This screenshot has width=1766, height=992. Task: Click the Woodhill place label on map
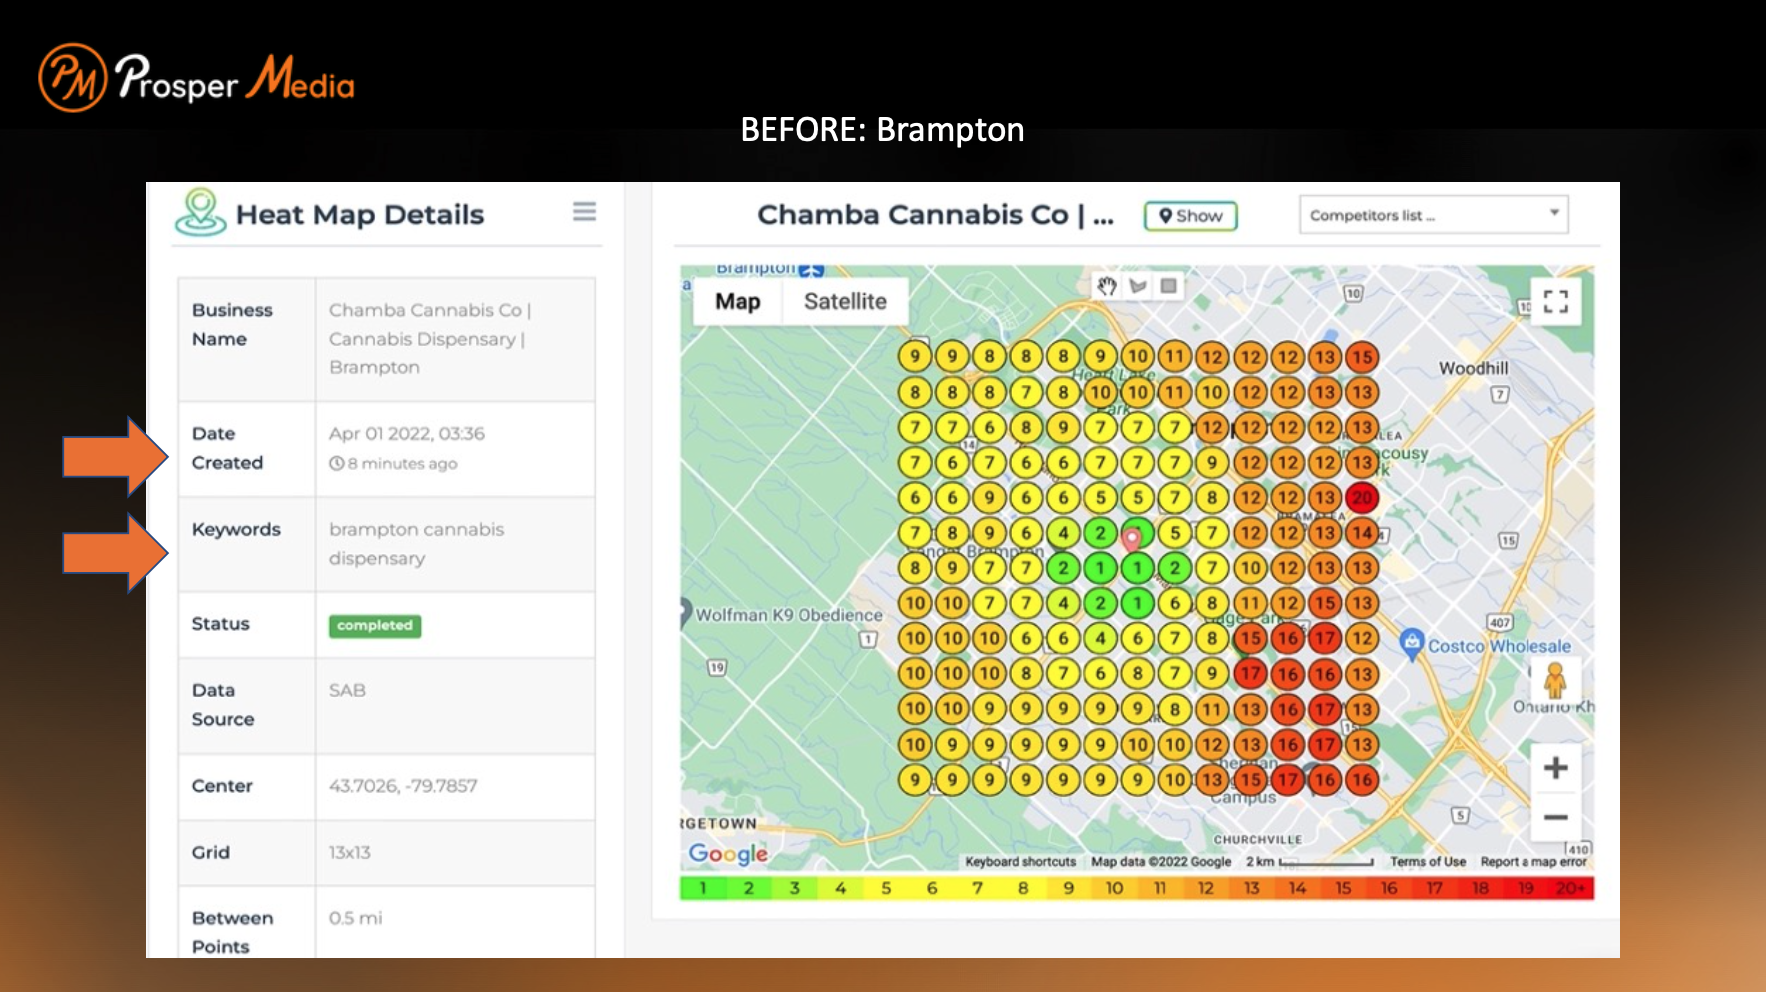point(1473,368)
